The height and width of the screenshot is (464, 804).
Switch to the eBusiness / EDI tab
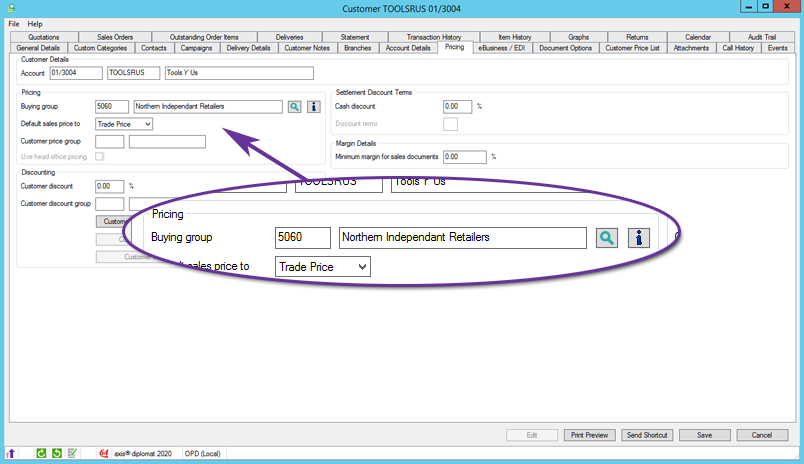click(502, 48)
